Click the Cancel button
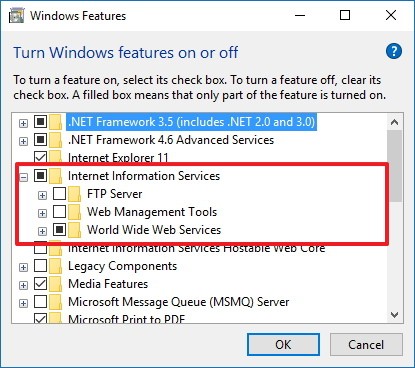The width and height of the screenshot is (415, 368). click(366, 345)
